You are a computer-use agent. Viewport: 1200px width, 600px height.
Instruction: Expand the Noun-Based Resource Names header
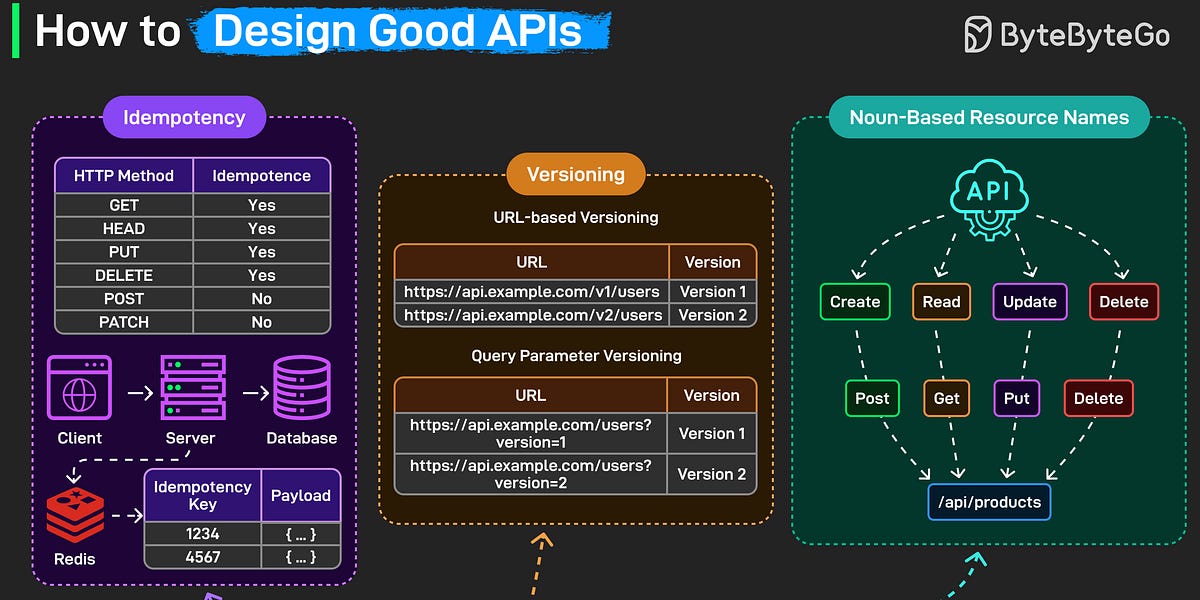pyautogui.click(x=989, y=117)
